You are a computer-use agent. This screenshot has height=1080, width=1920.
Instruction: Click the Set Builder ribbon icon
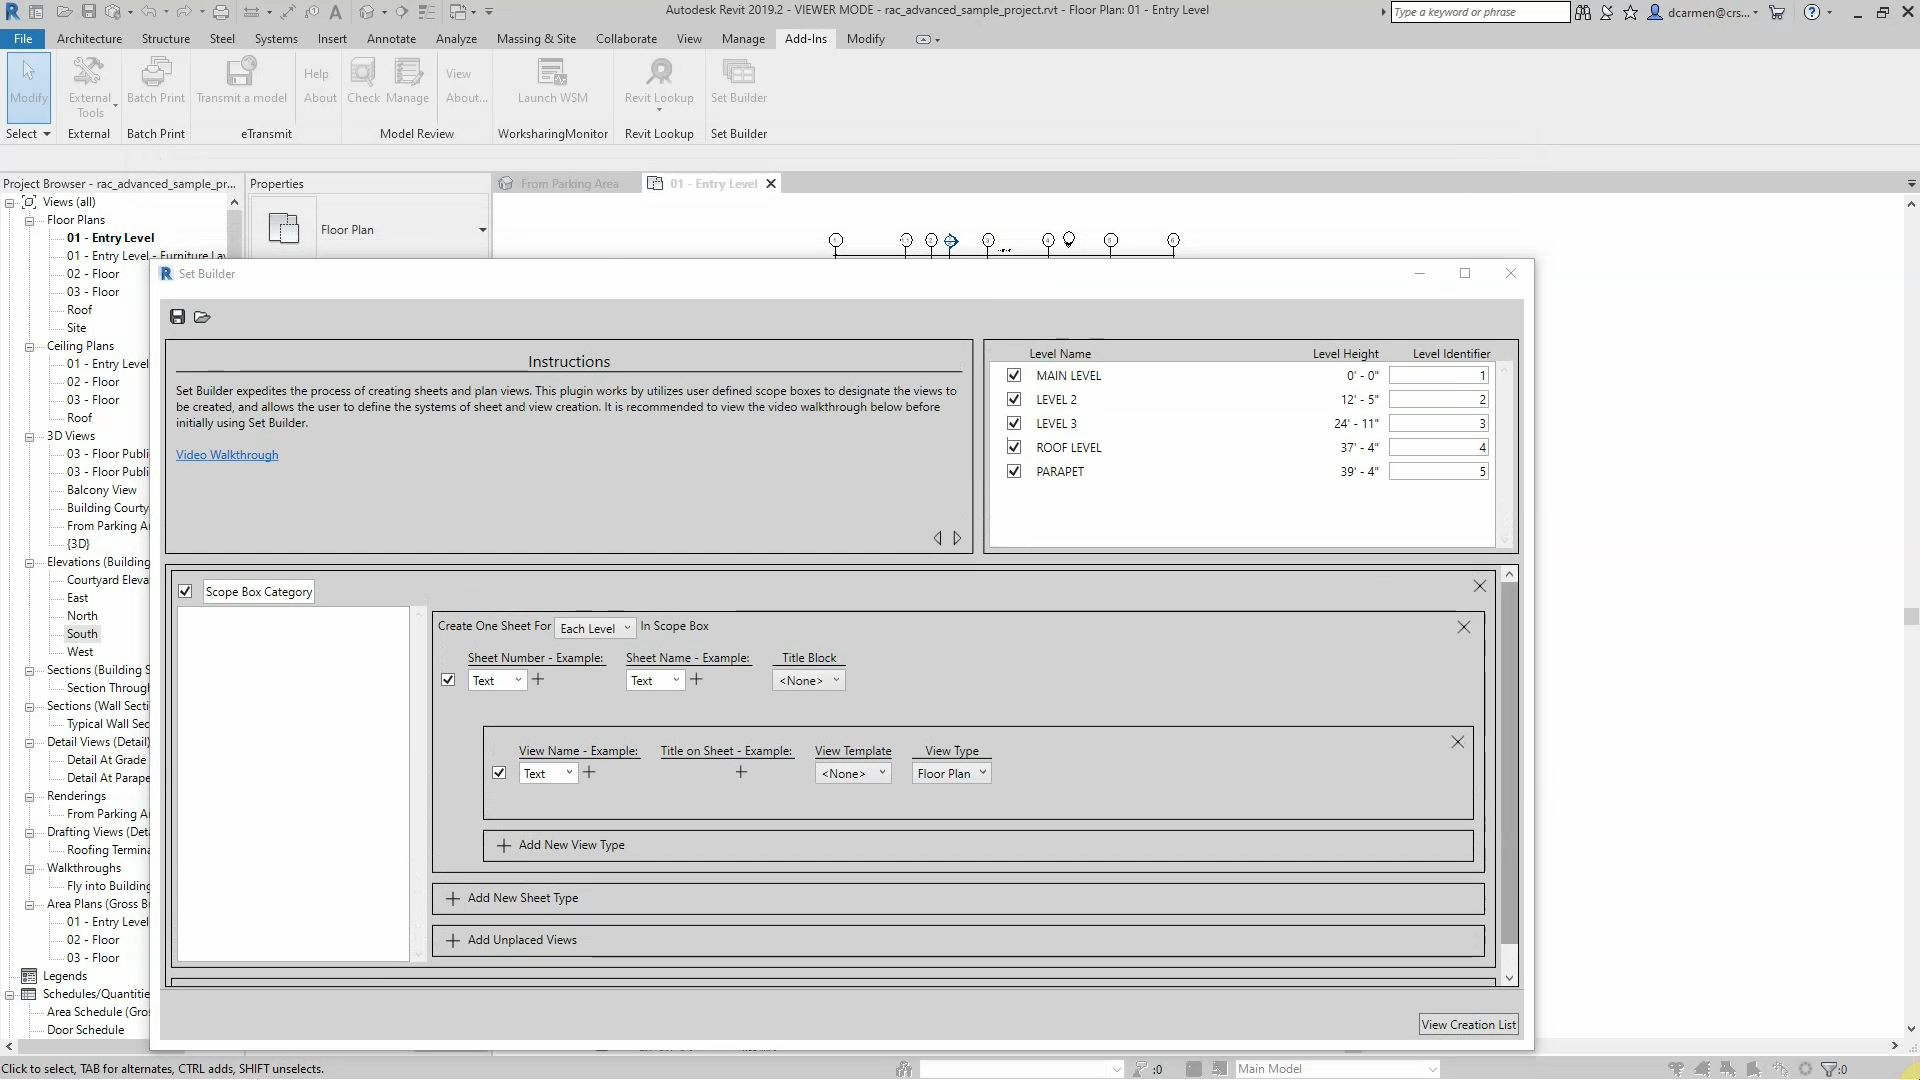point(738,74)
